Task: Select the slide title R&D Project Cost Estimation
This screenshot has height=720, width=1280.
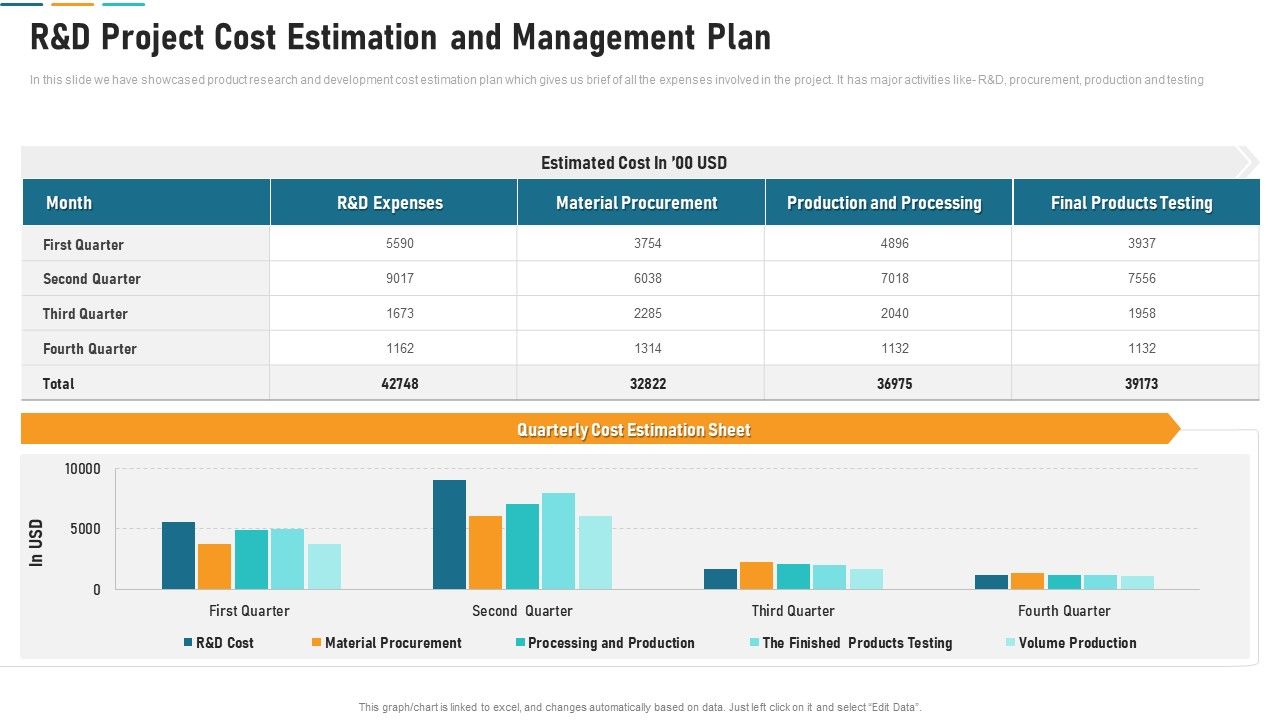Action: (400, 38)
